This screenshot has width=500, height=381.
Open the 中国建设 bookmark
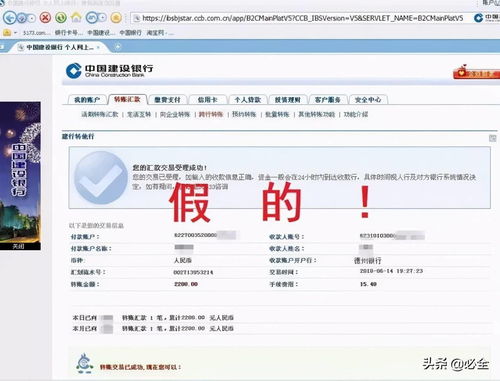click(x=101, y=33)
